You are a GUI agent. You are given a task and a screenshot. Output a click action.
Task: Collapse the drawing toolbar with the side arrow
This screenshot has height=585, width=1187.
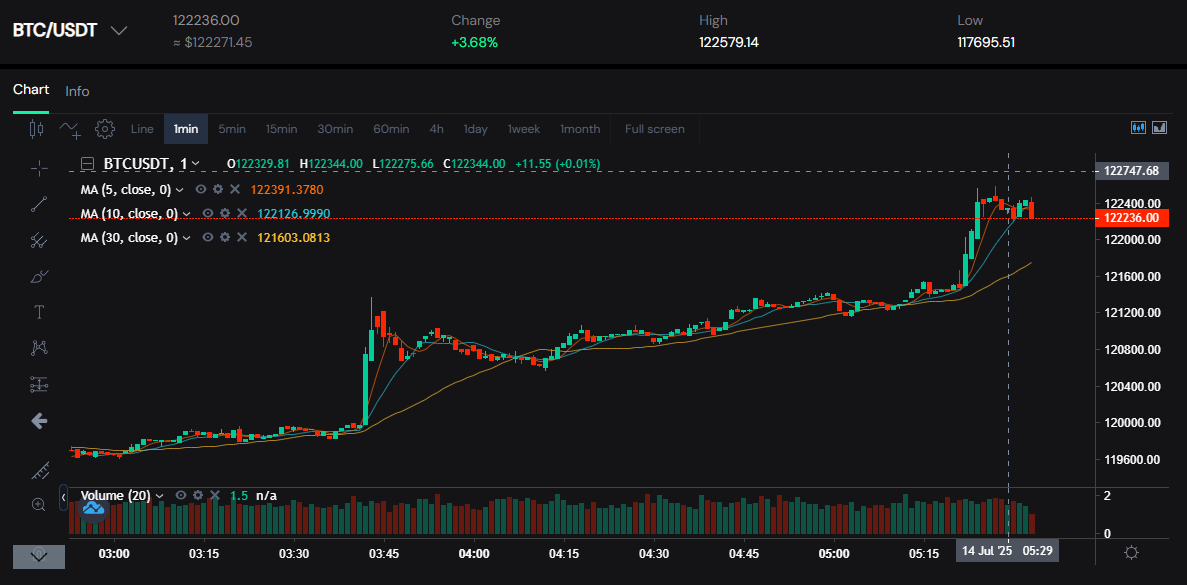[64, 496]
